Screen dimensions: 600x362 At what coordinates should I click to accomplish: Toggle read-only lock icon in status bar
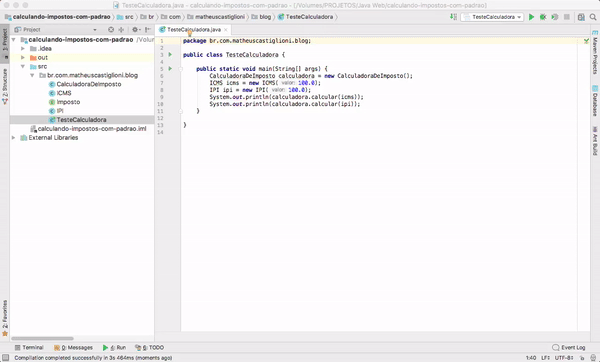pyautogui.click(x=582, y=358)
